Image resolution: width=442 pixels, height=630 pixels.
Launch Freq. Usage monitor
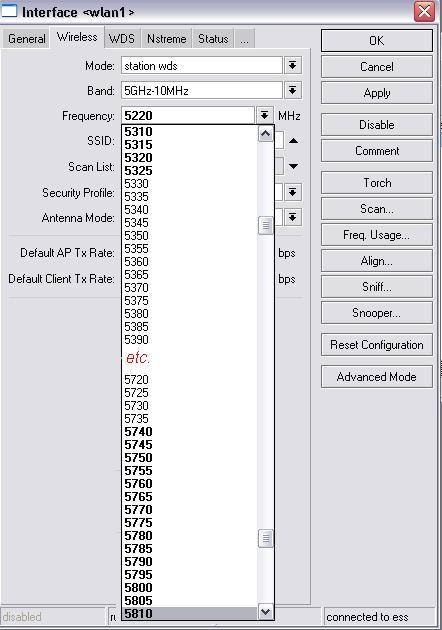click(x=377, y=235)
